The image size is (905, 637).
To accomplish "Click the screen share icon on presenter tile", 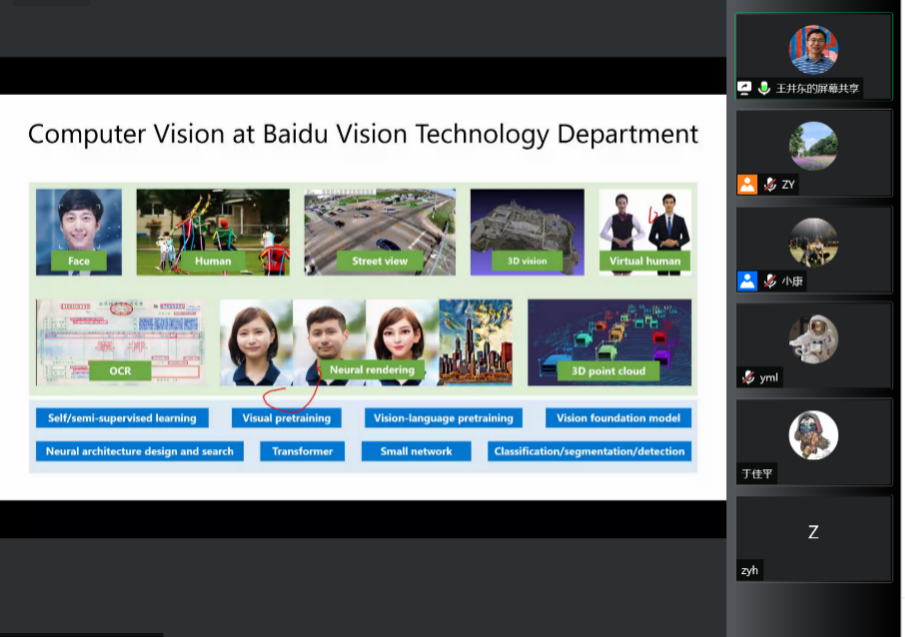I will pos(745,88).
